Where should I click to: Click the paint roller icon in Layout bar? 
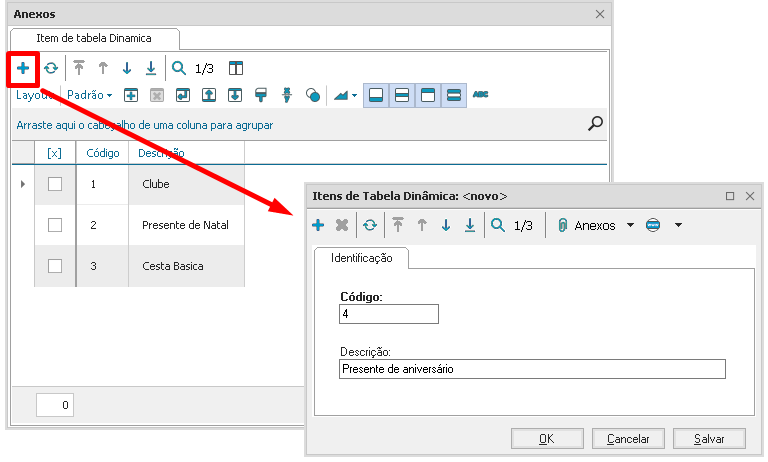261,95
